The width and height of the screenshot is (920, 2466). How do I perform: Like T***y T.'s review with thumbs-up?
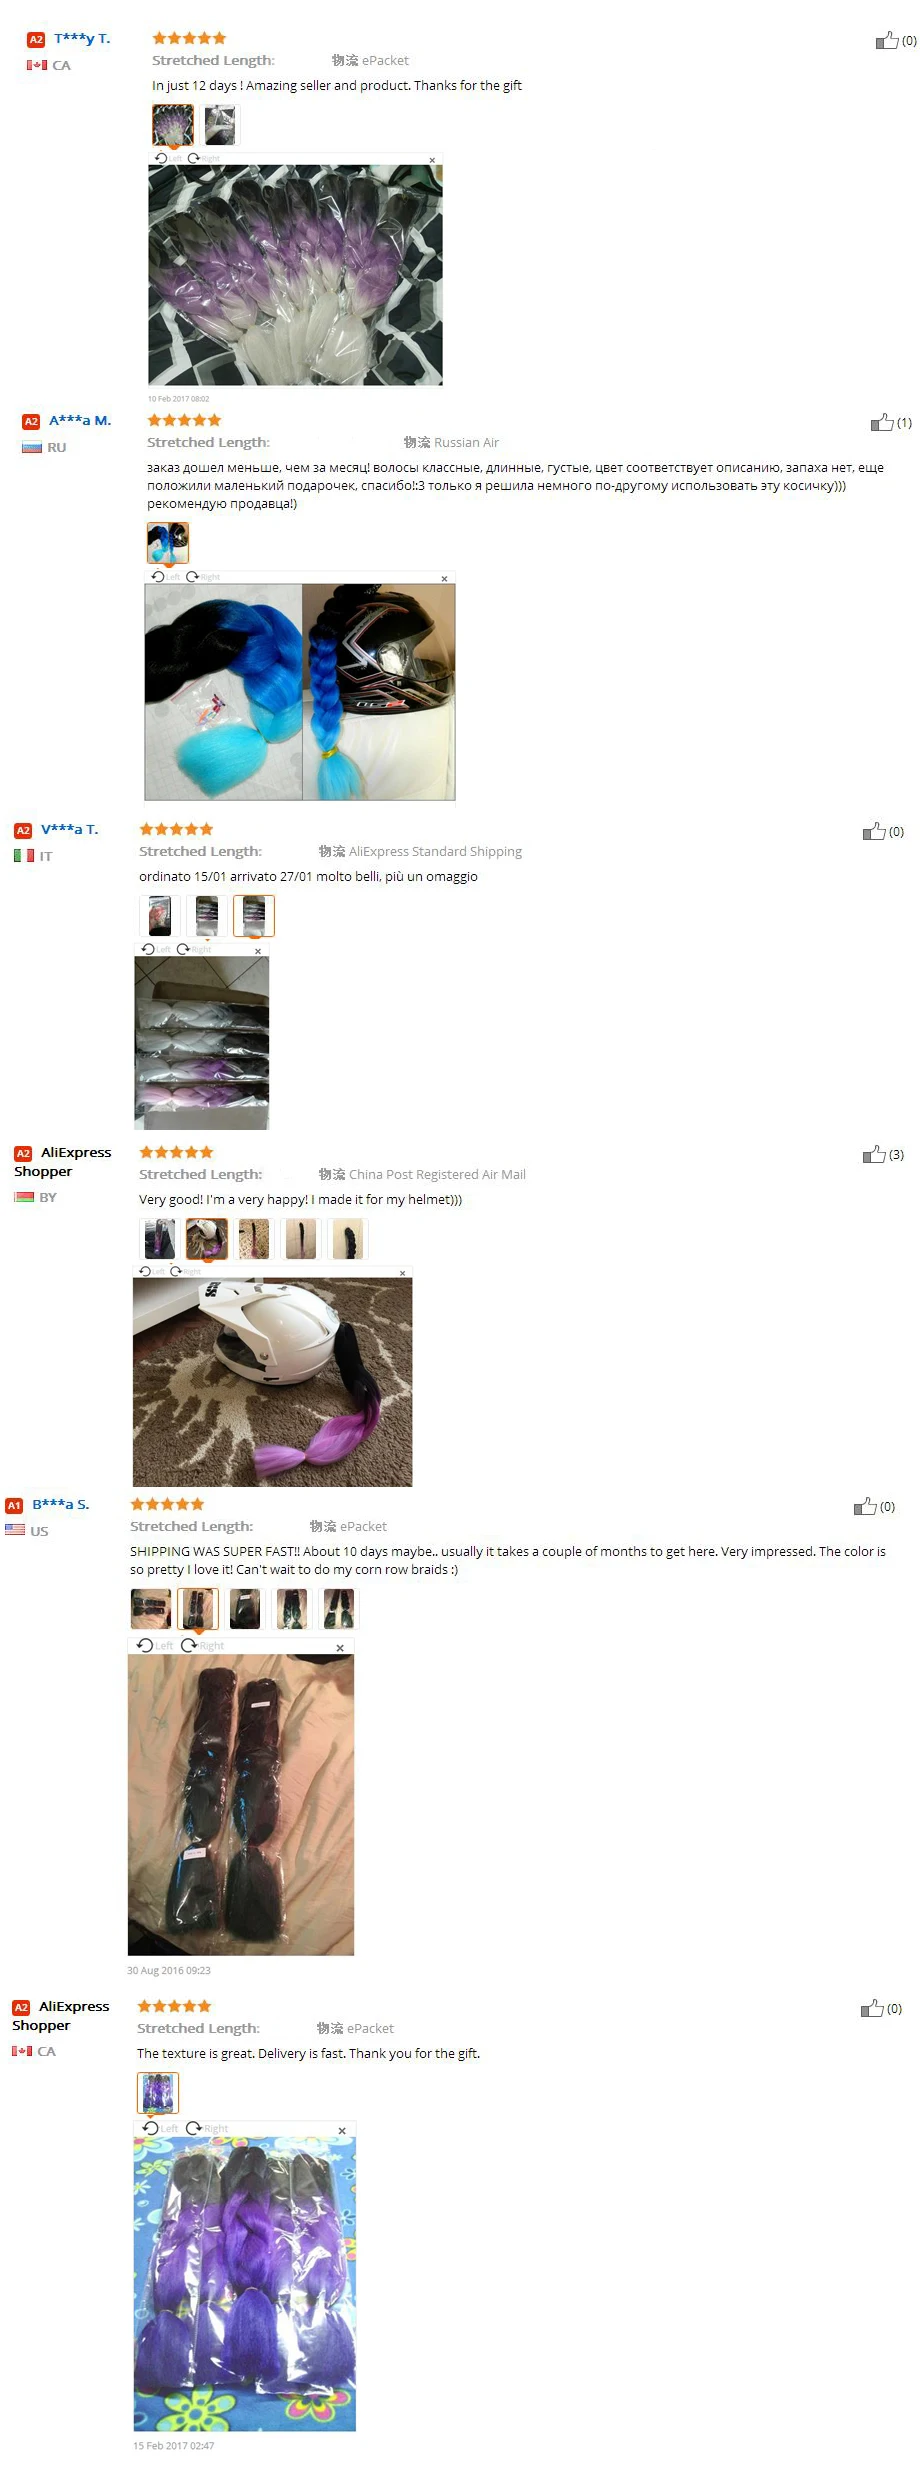(x=886, y=41)
